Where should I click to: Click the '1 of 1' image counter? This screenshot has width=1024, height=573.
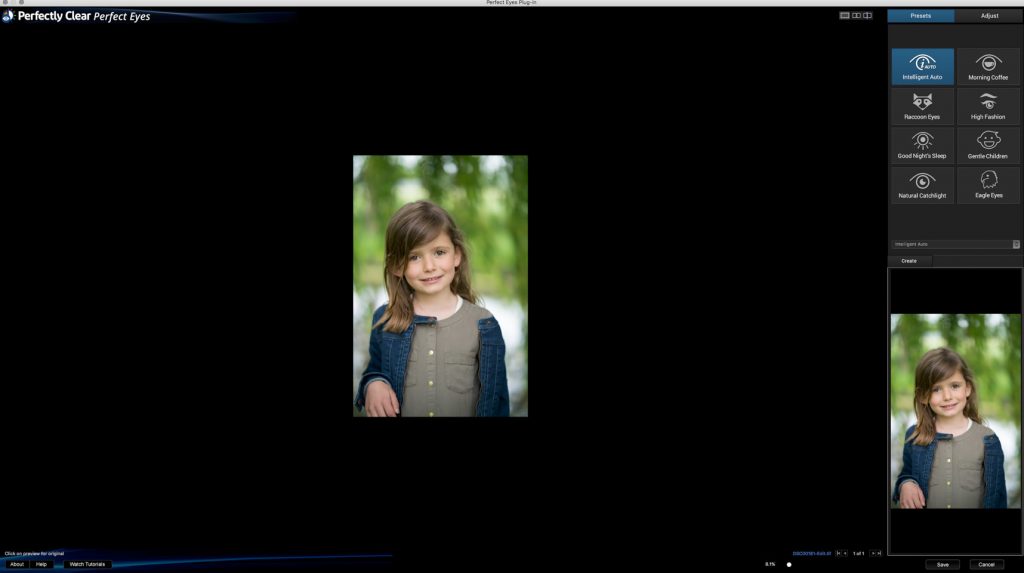point(858,553)
